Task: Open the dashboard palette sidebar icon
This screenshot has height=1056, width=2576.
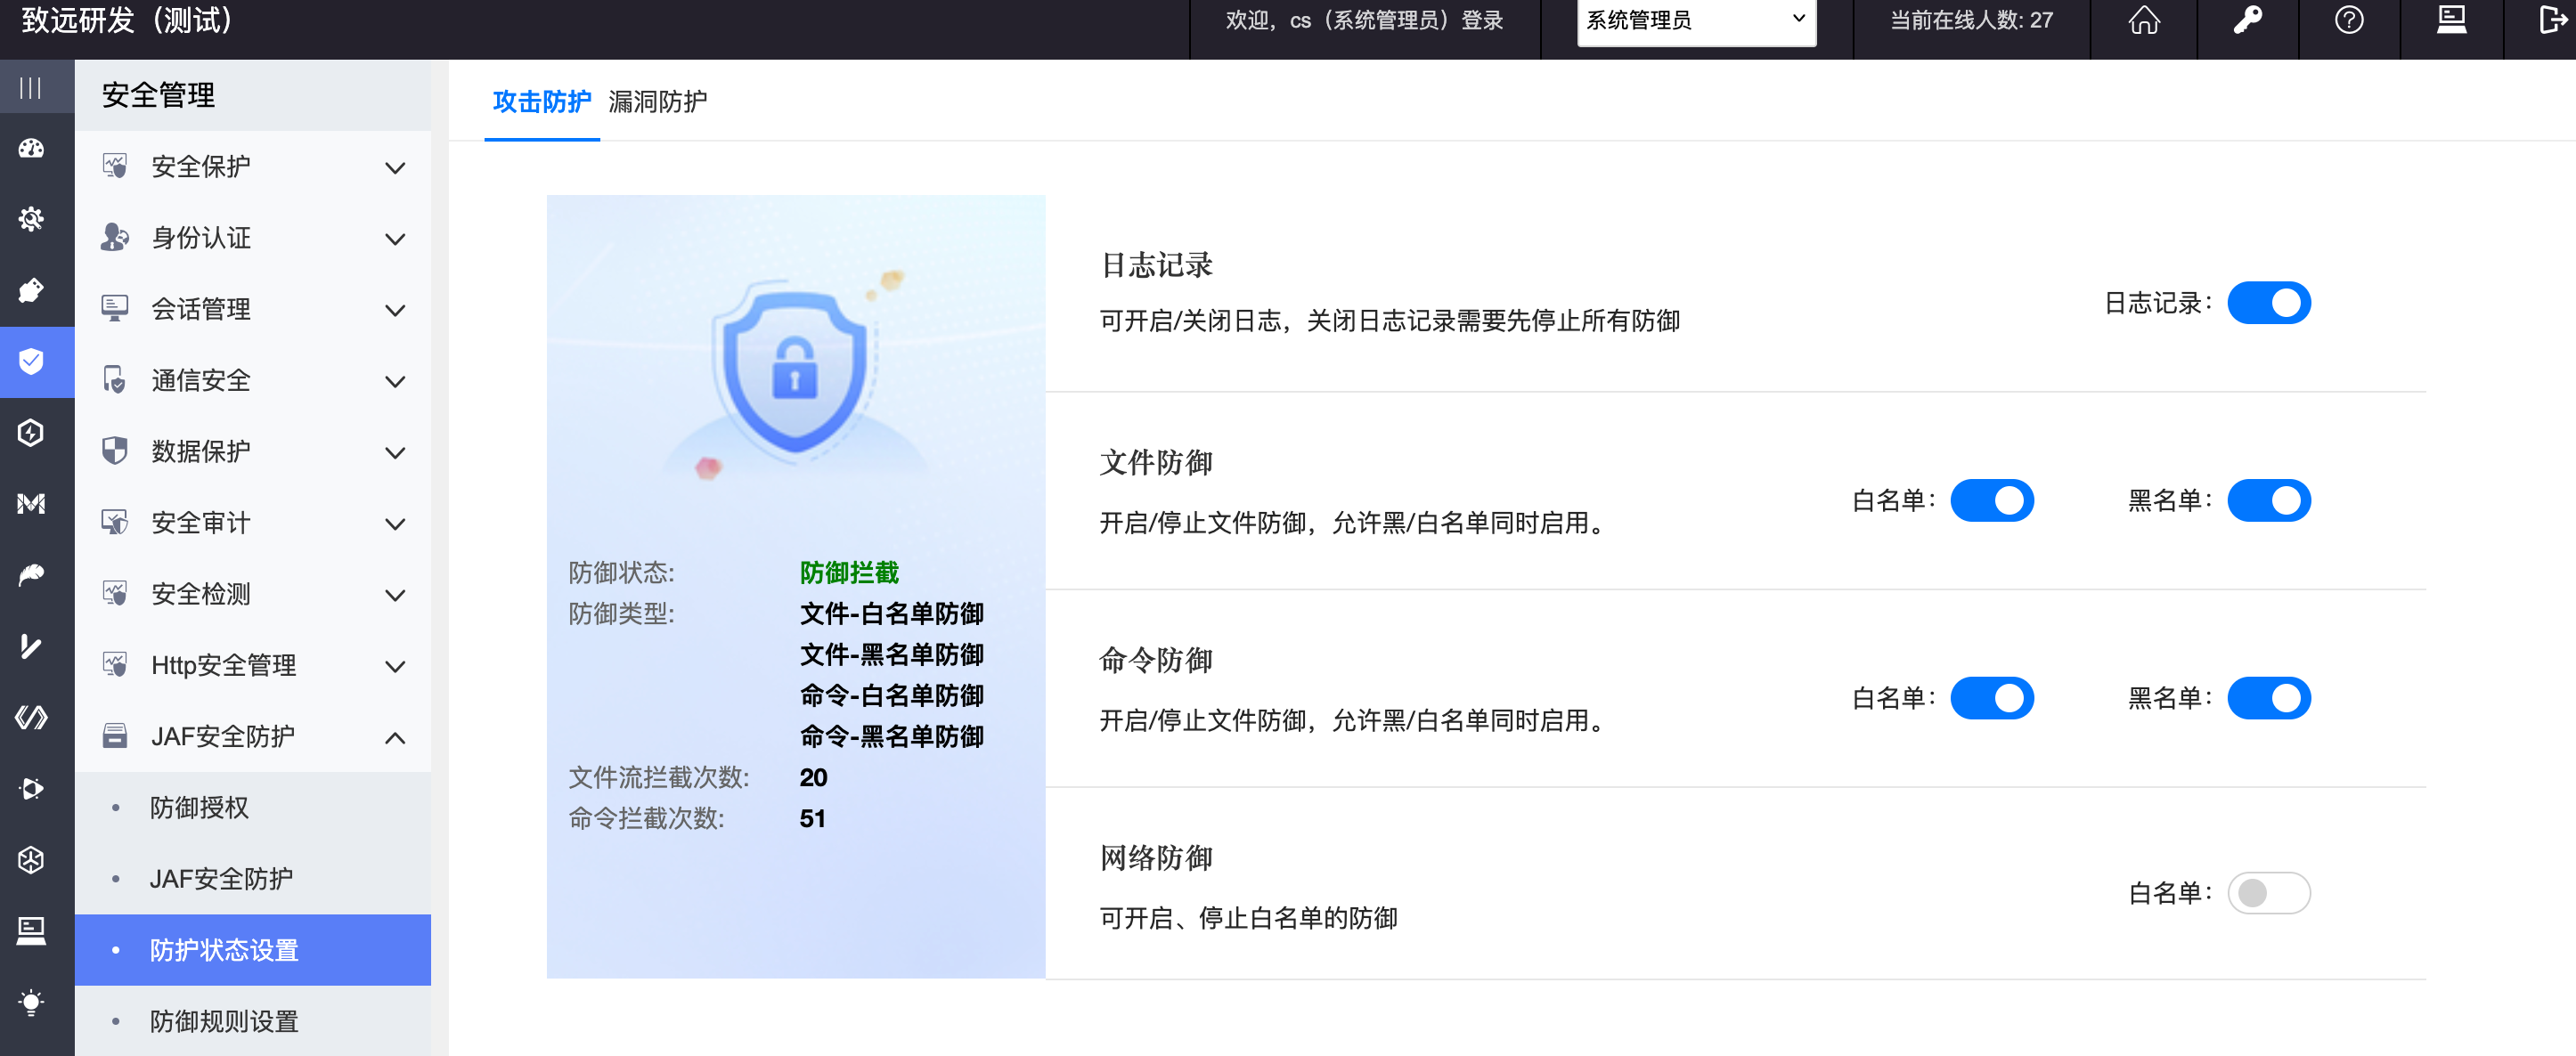Action: 31,149
